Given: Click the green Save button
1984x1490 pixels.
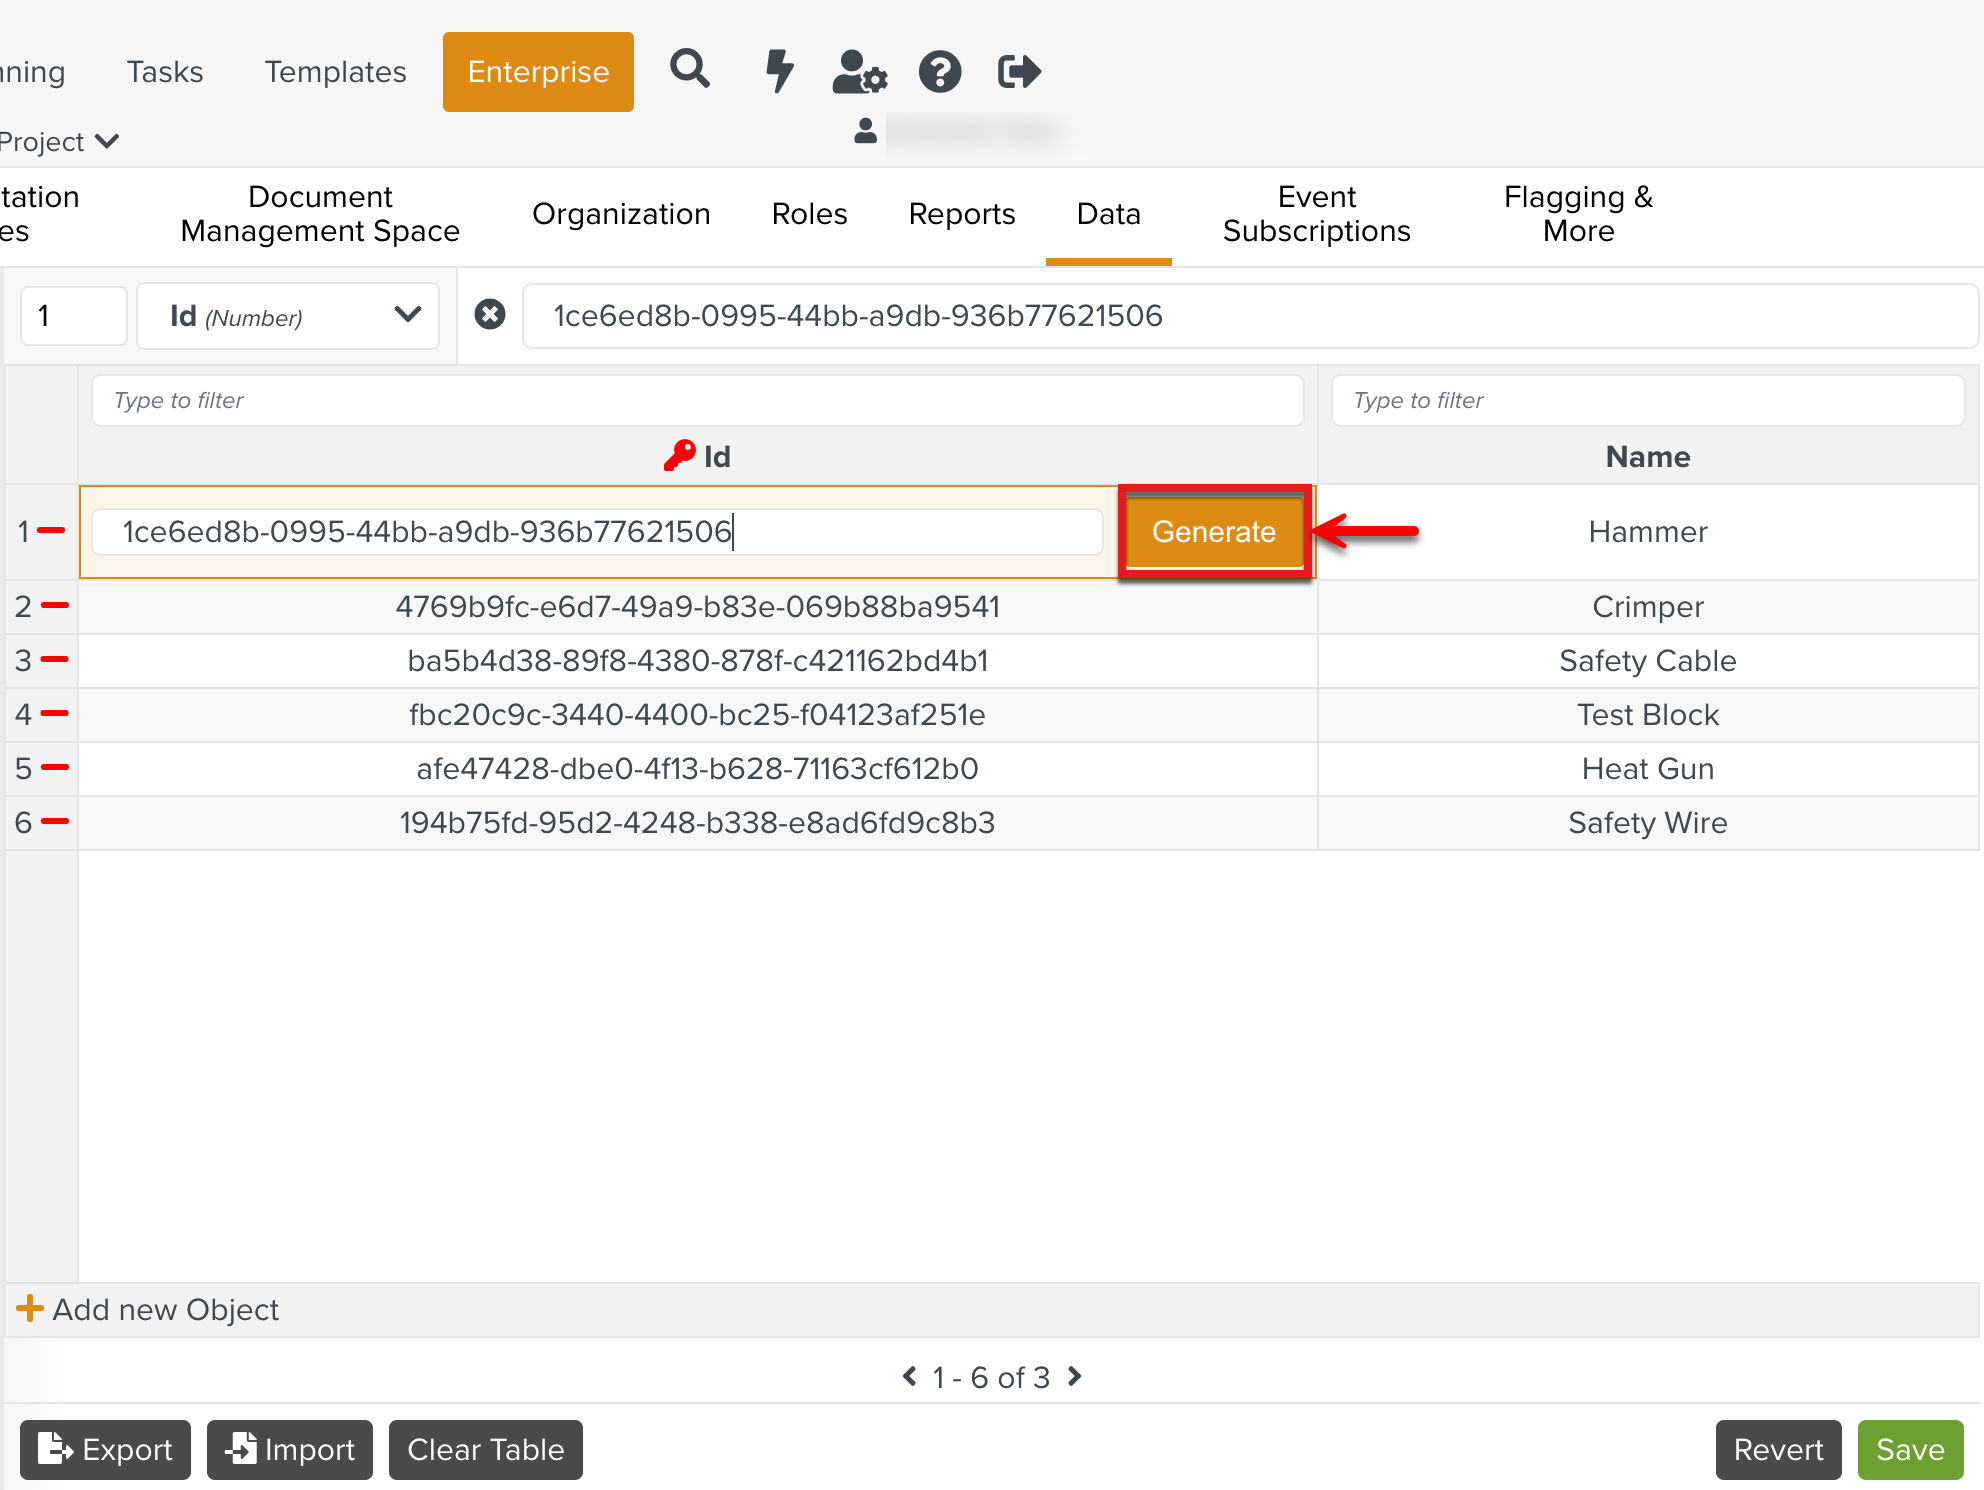Looking at the screenshot, I should pos(1909,1449).
